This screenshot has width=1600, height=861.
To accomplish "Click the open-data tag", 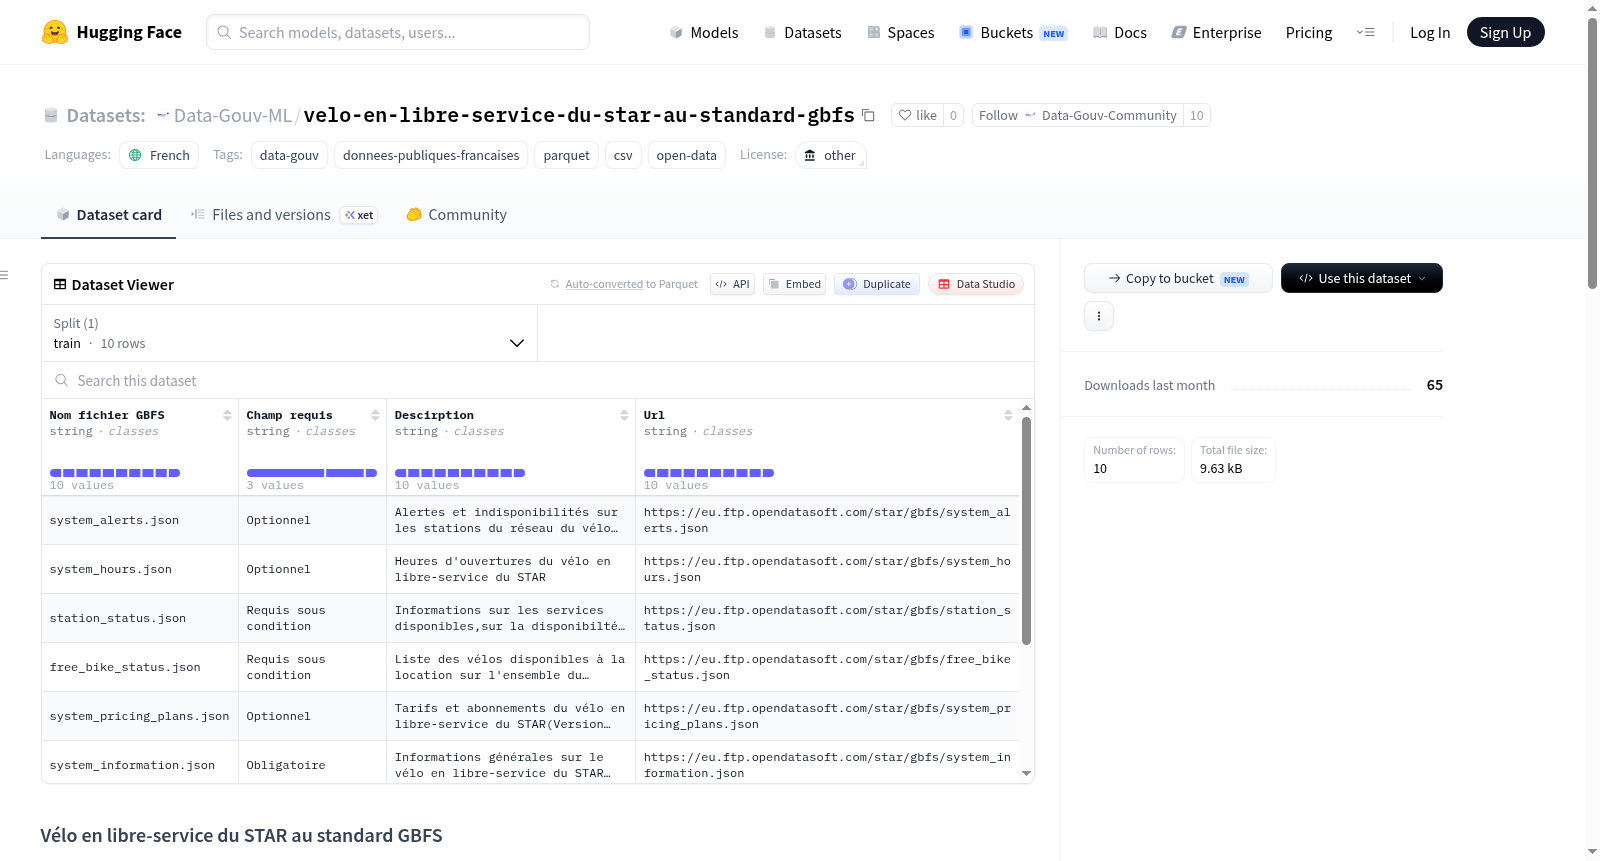I will coord(686,155).
